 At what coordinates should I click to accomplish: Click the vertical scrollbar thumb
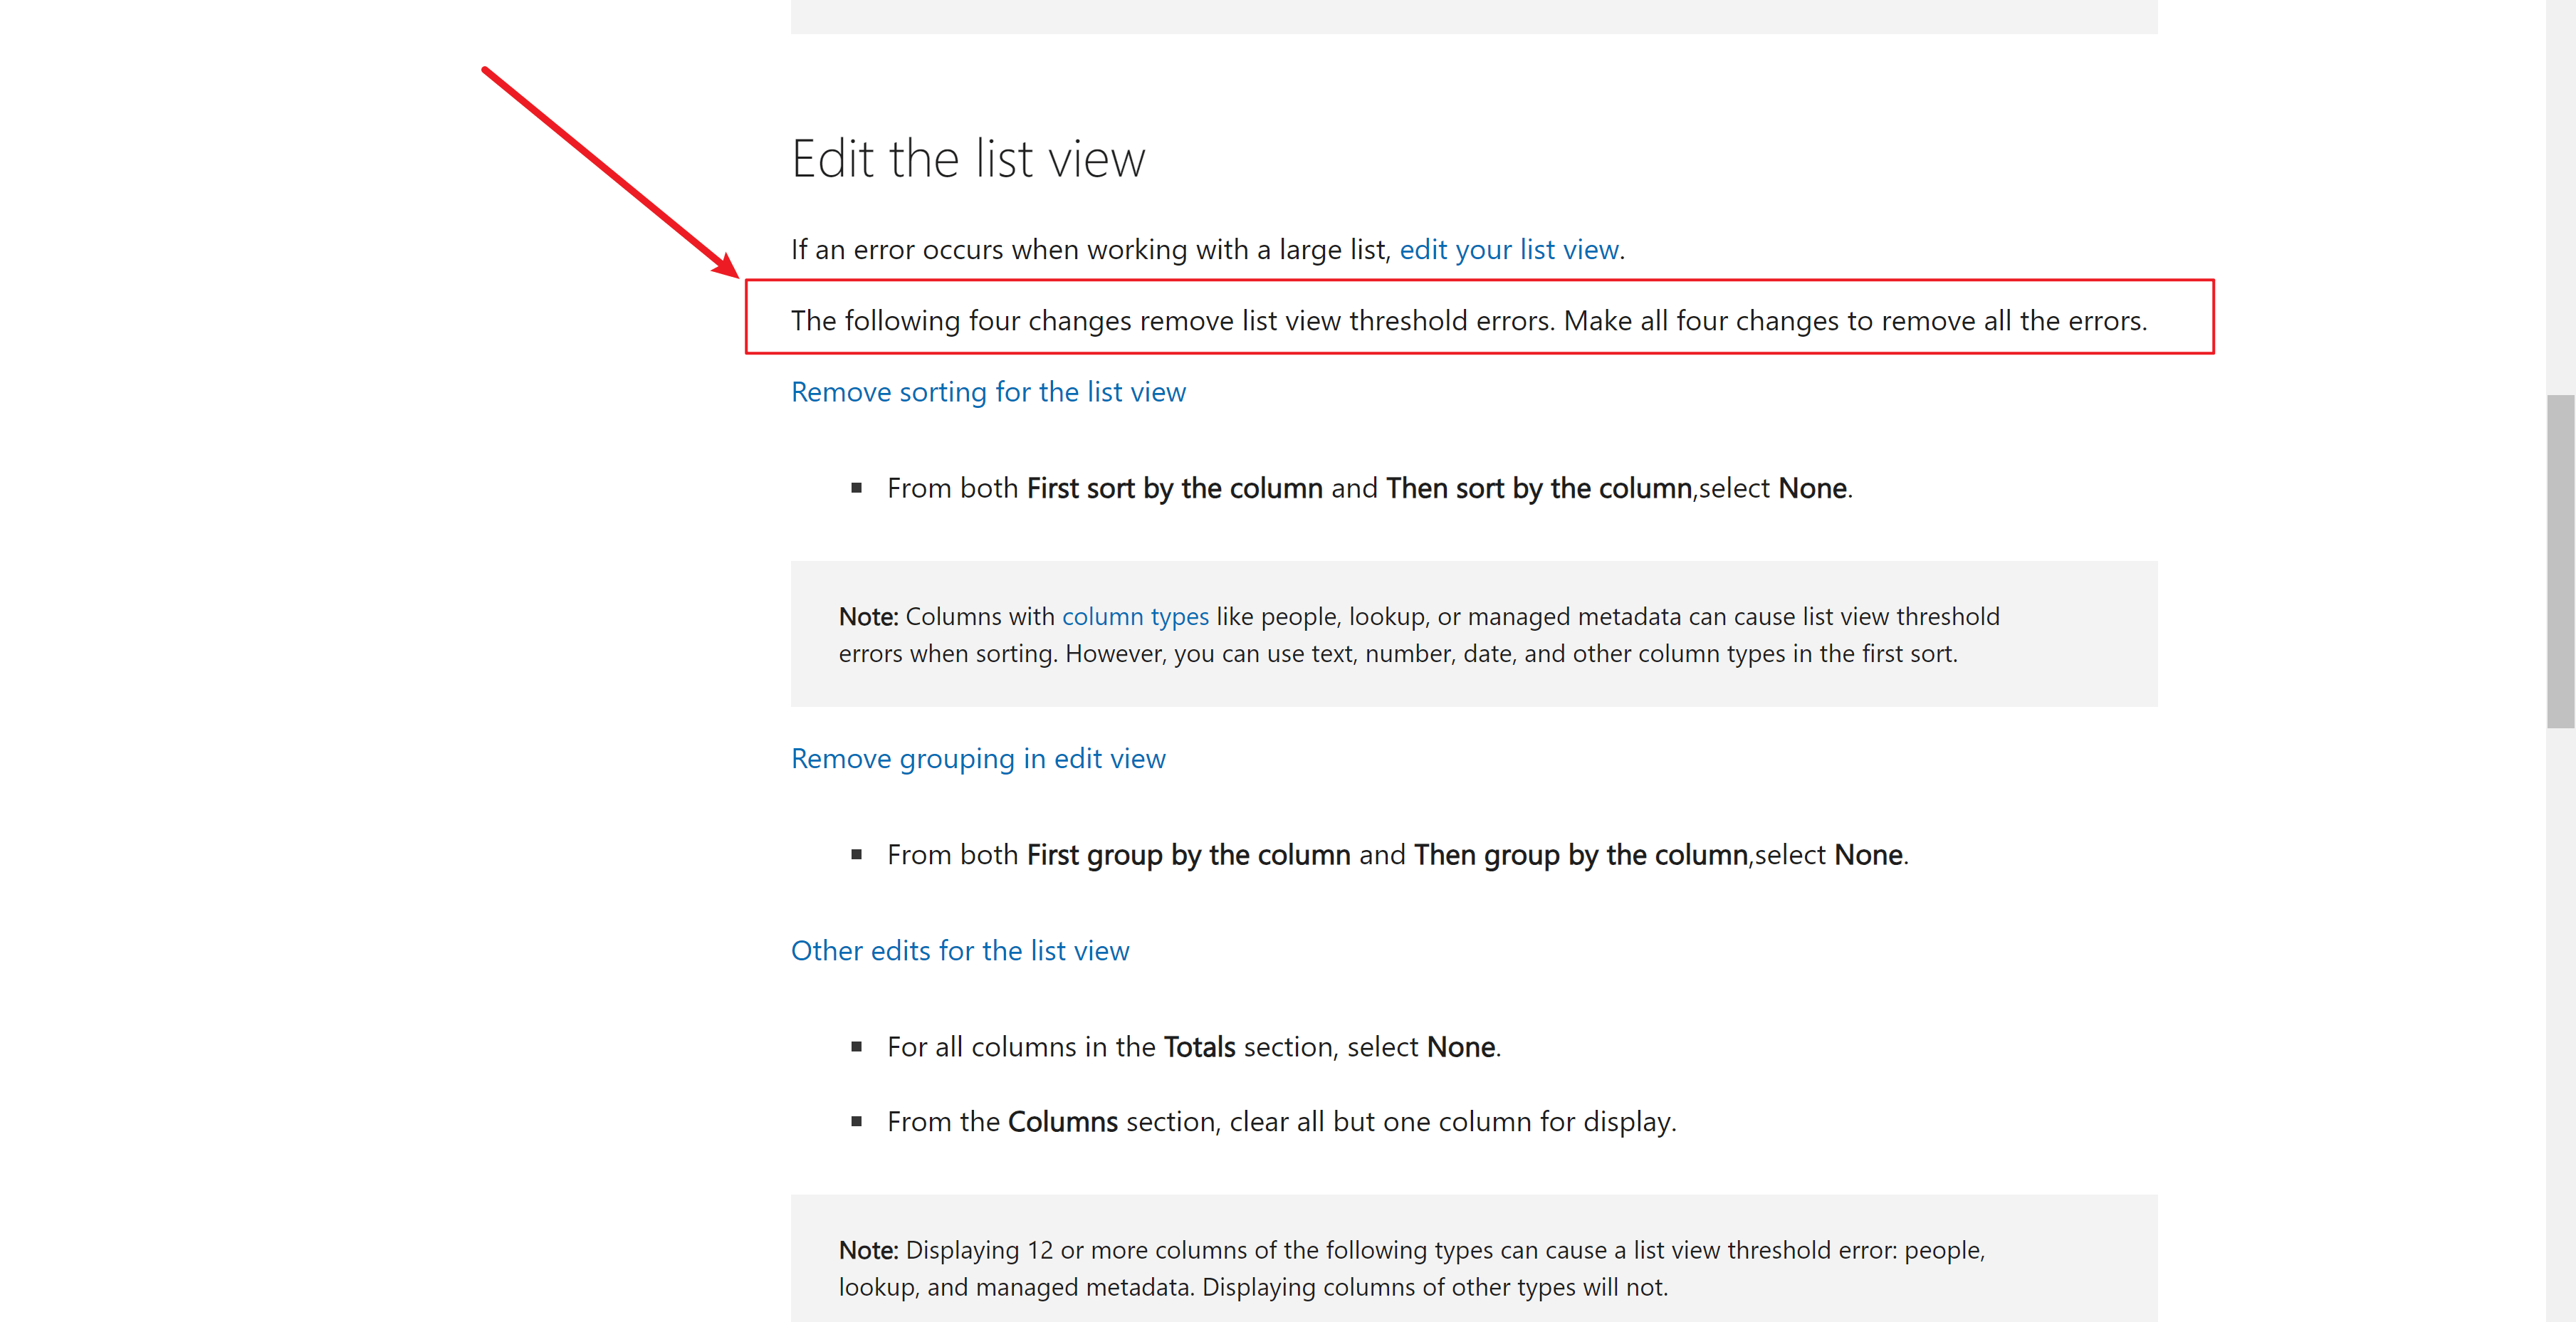tap(2560, 561)
